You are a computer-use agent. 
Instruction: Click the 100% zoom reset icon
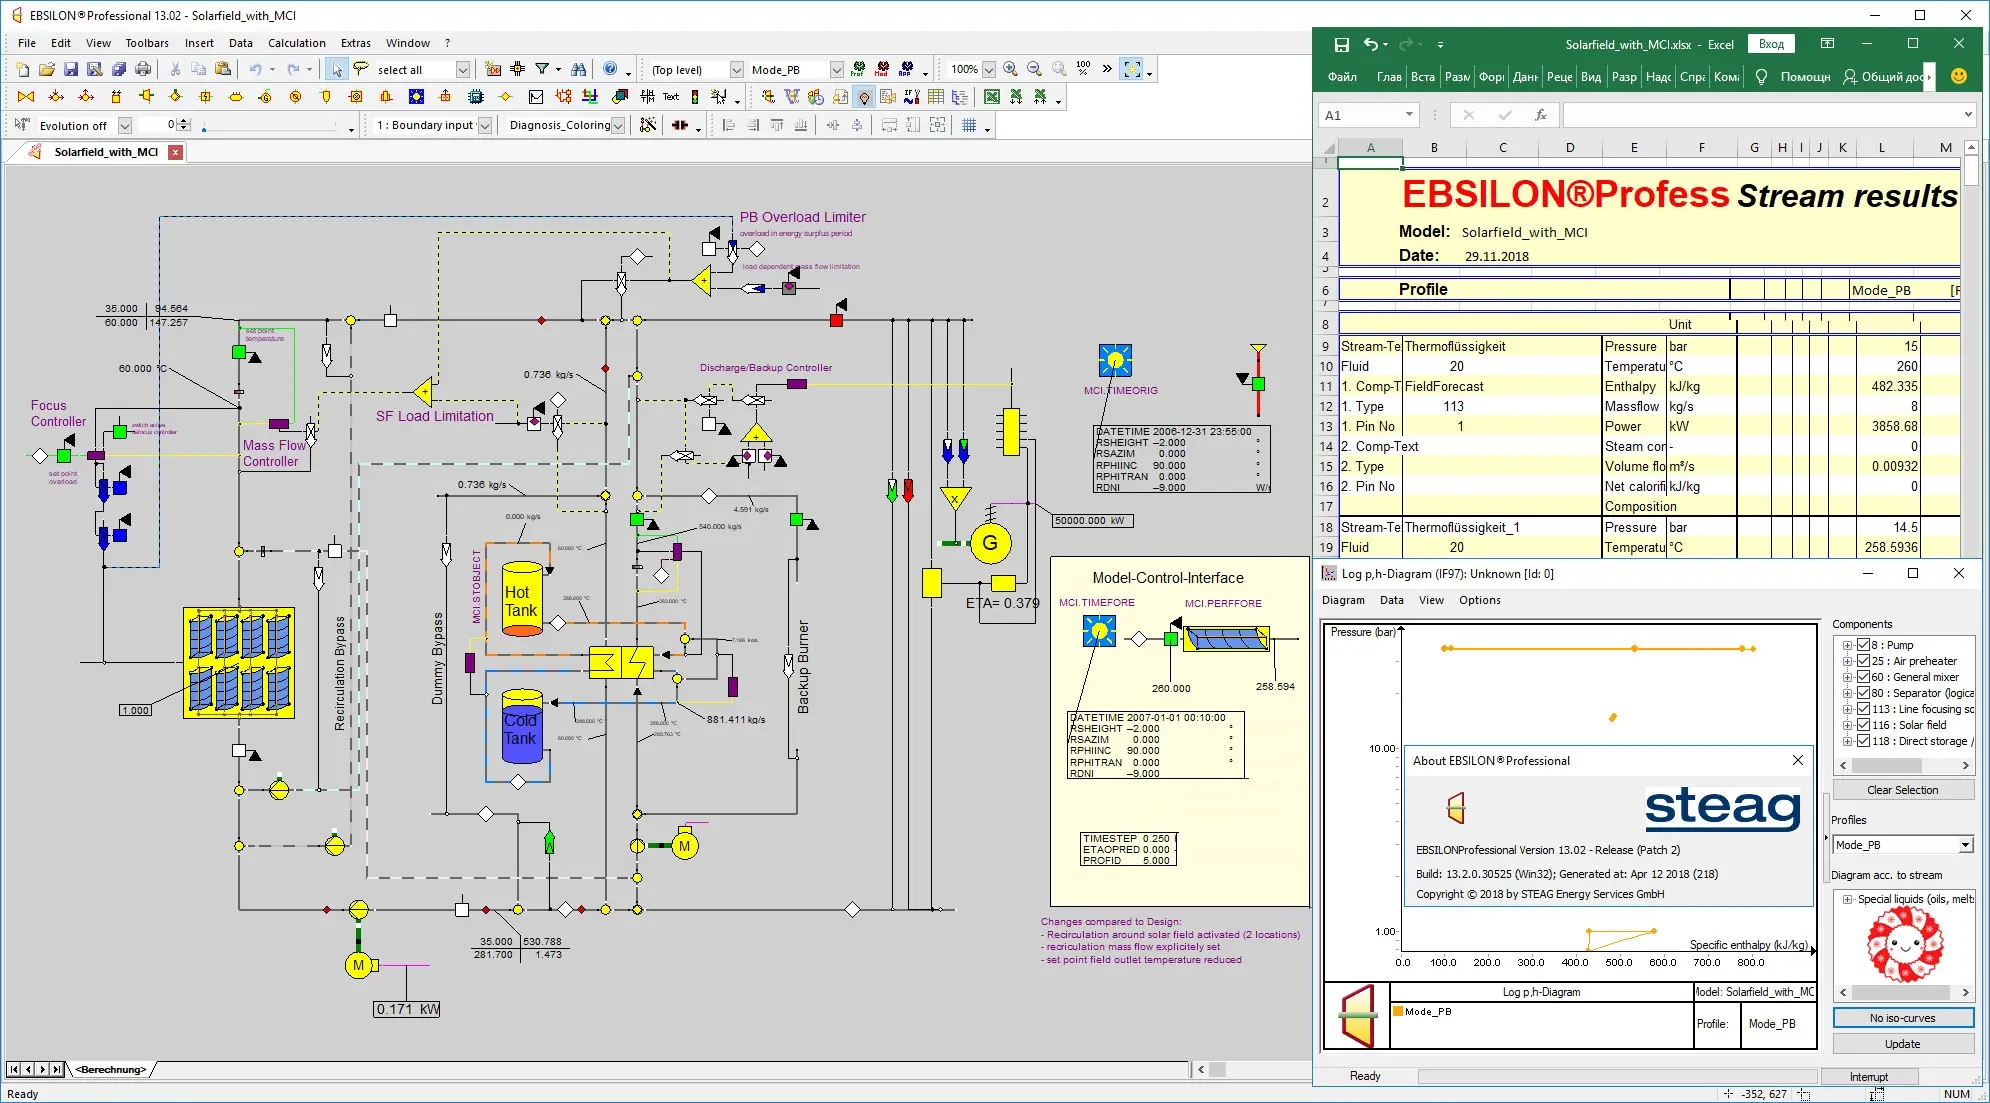tap(1083, 69)
